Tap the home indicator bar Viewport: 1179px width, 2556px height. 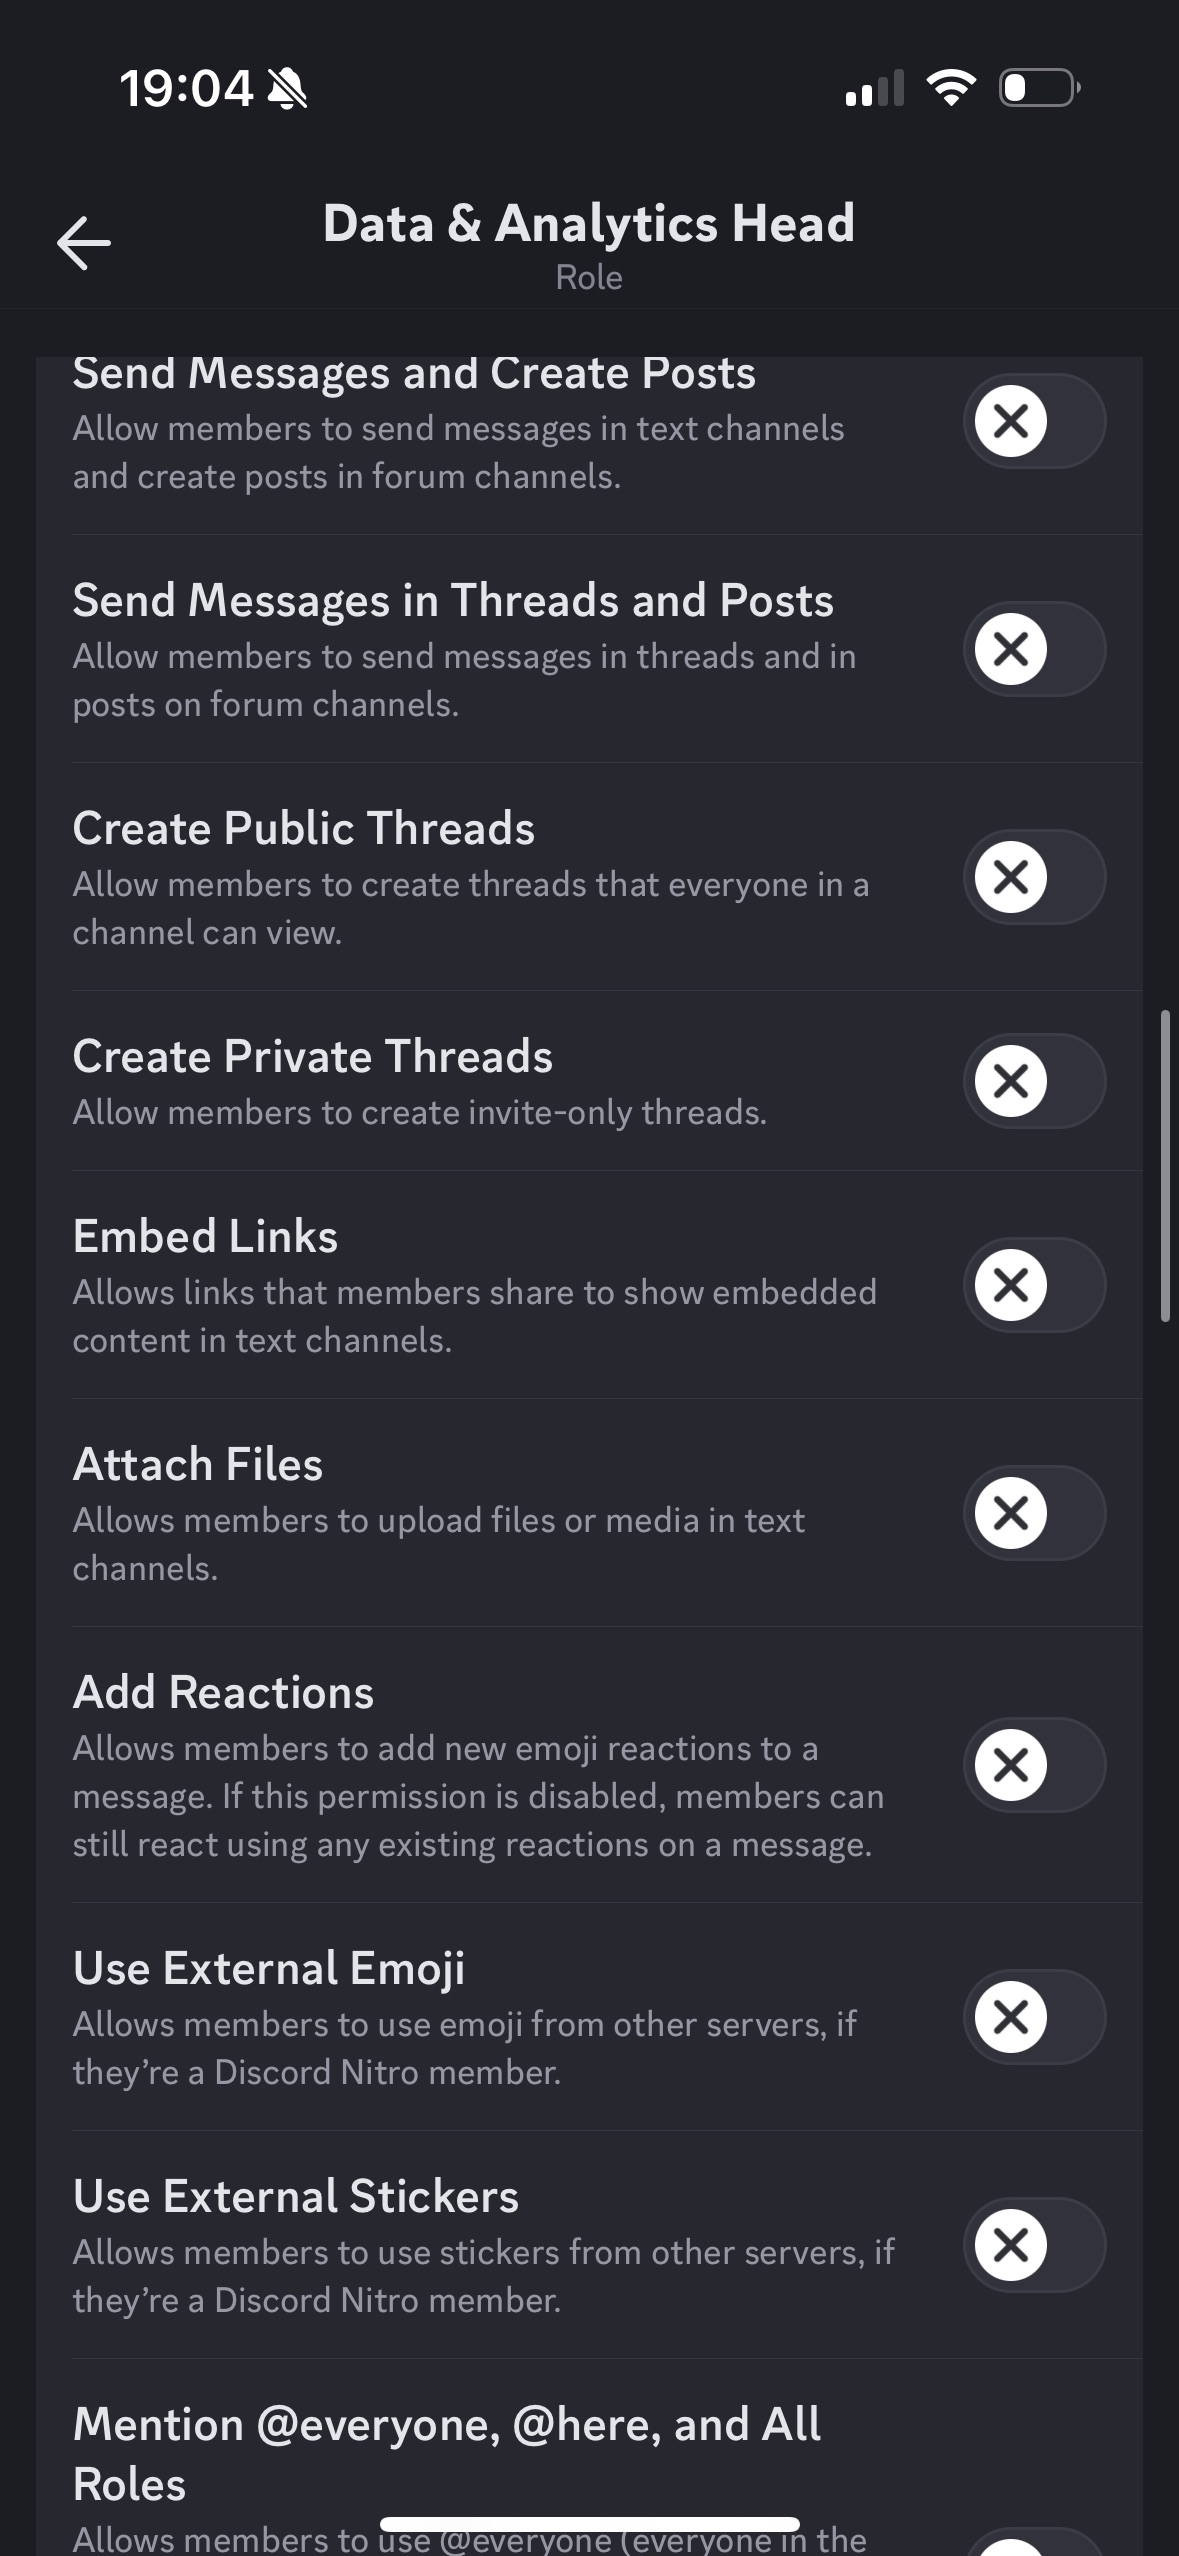click(589, 2524)
